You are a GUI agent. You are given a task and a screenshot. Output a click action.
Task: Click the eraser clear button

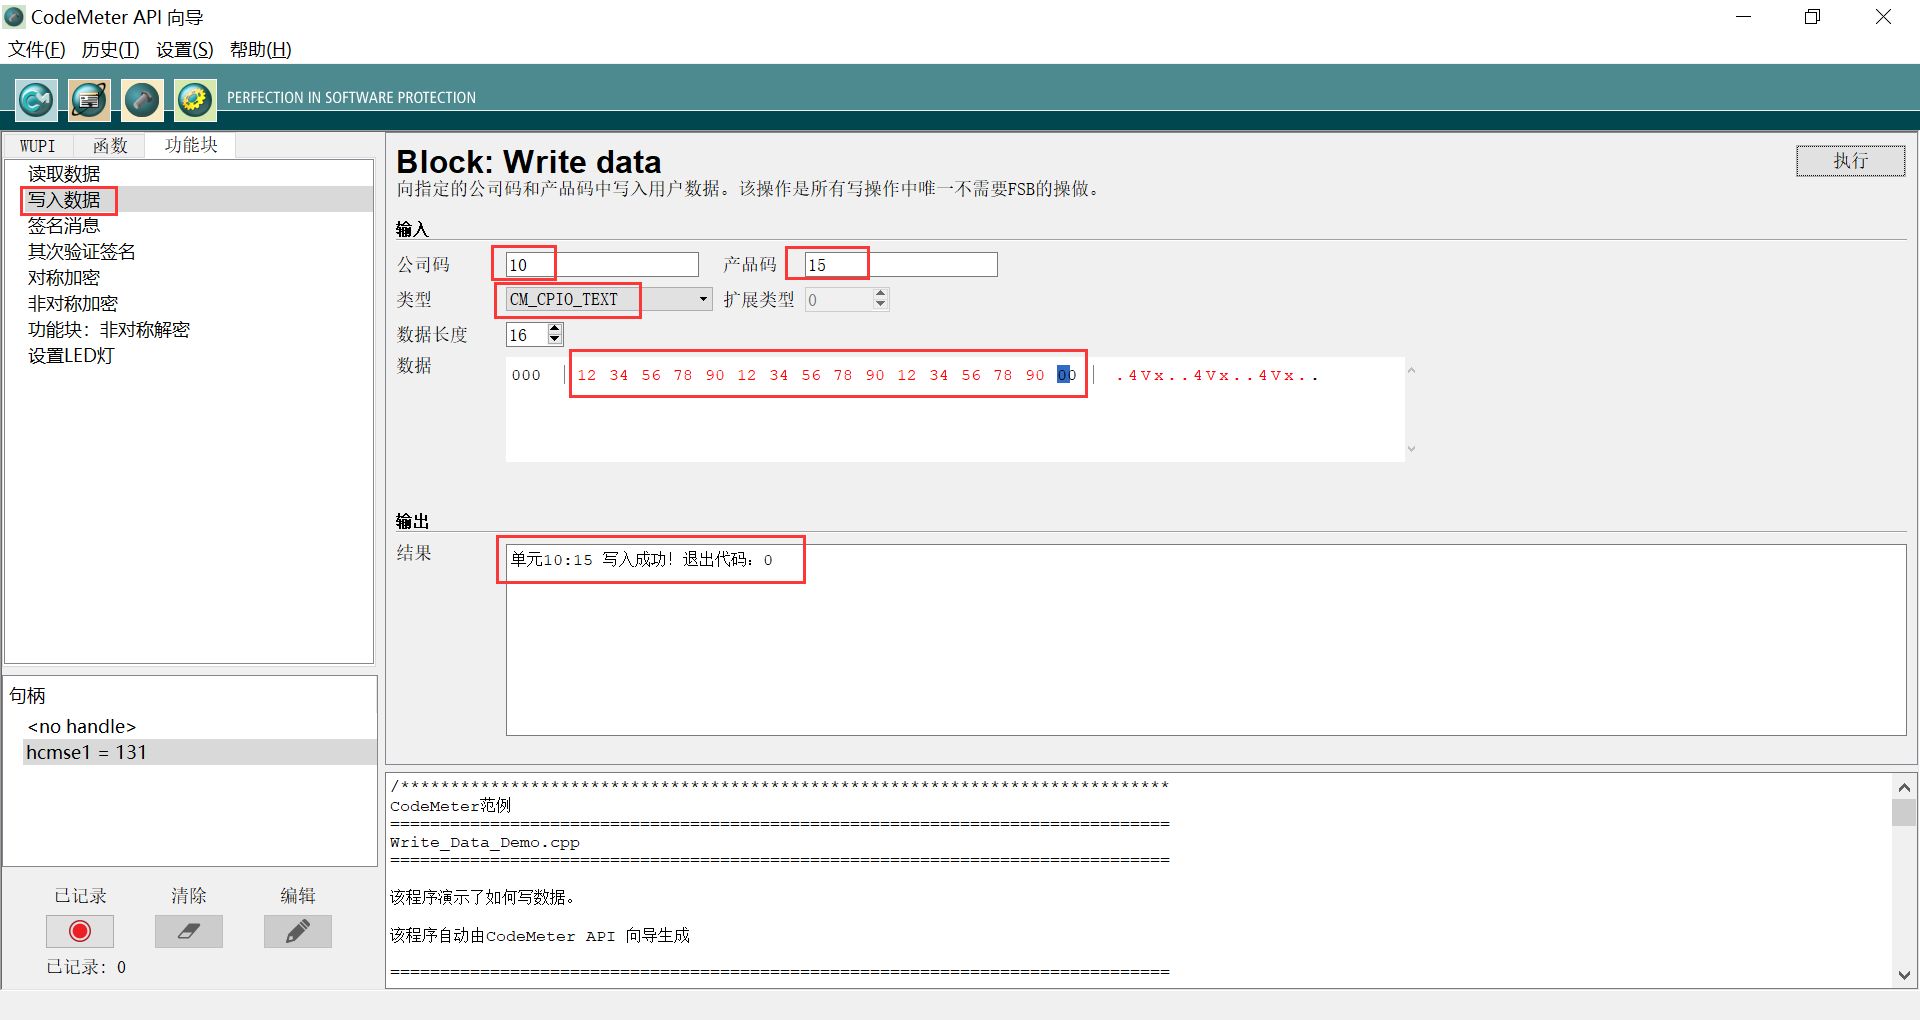(x=188, y=931)
